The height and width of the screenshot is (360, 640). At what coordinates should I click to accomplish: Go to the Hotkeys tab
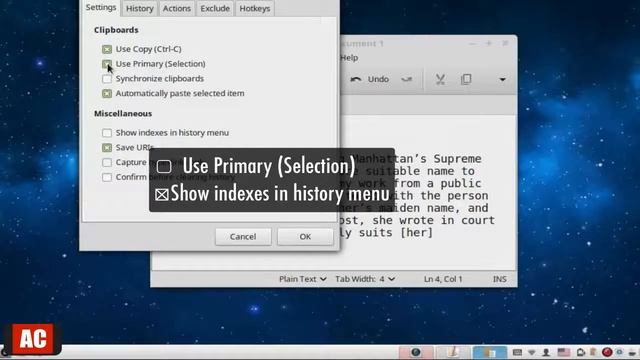pos(255,9)
